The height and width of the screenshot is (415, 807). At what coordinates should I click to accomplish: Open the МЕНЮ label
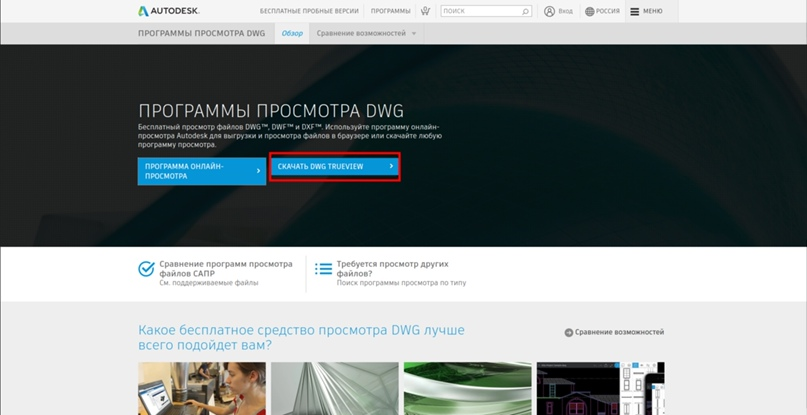pos(653,11)
